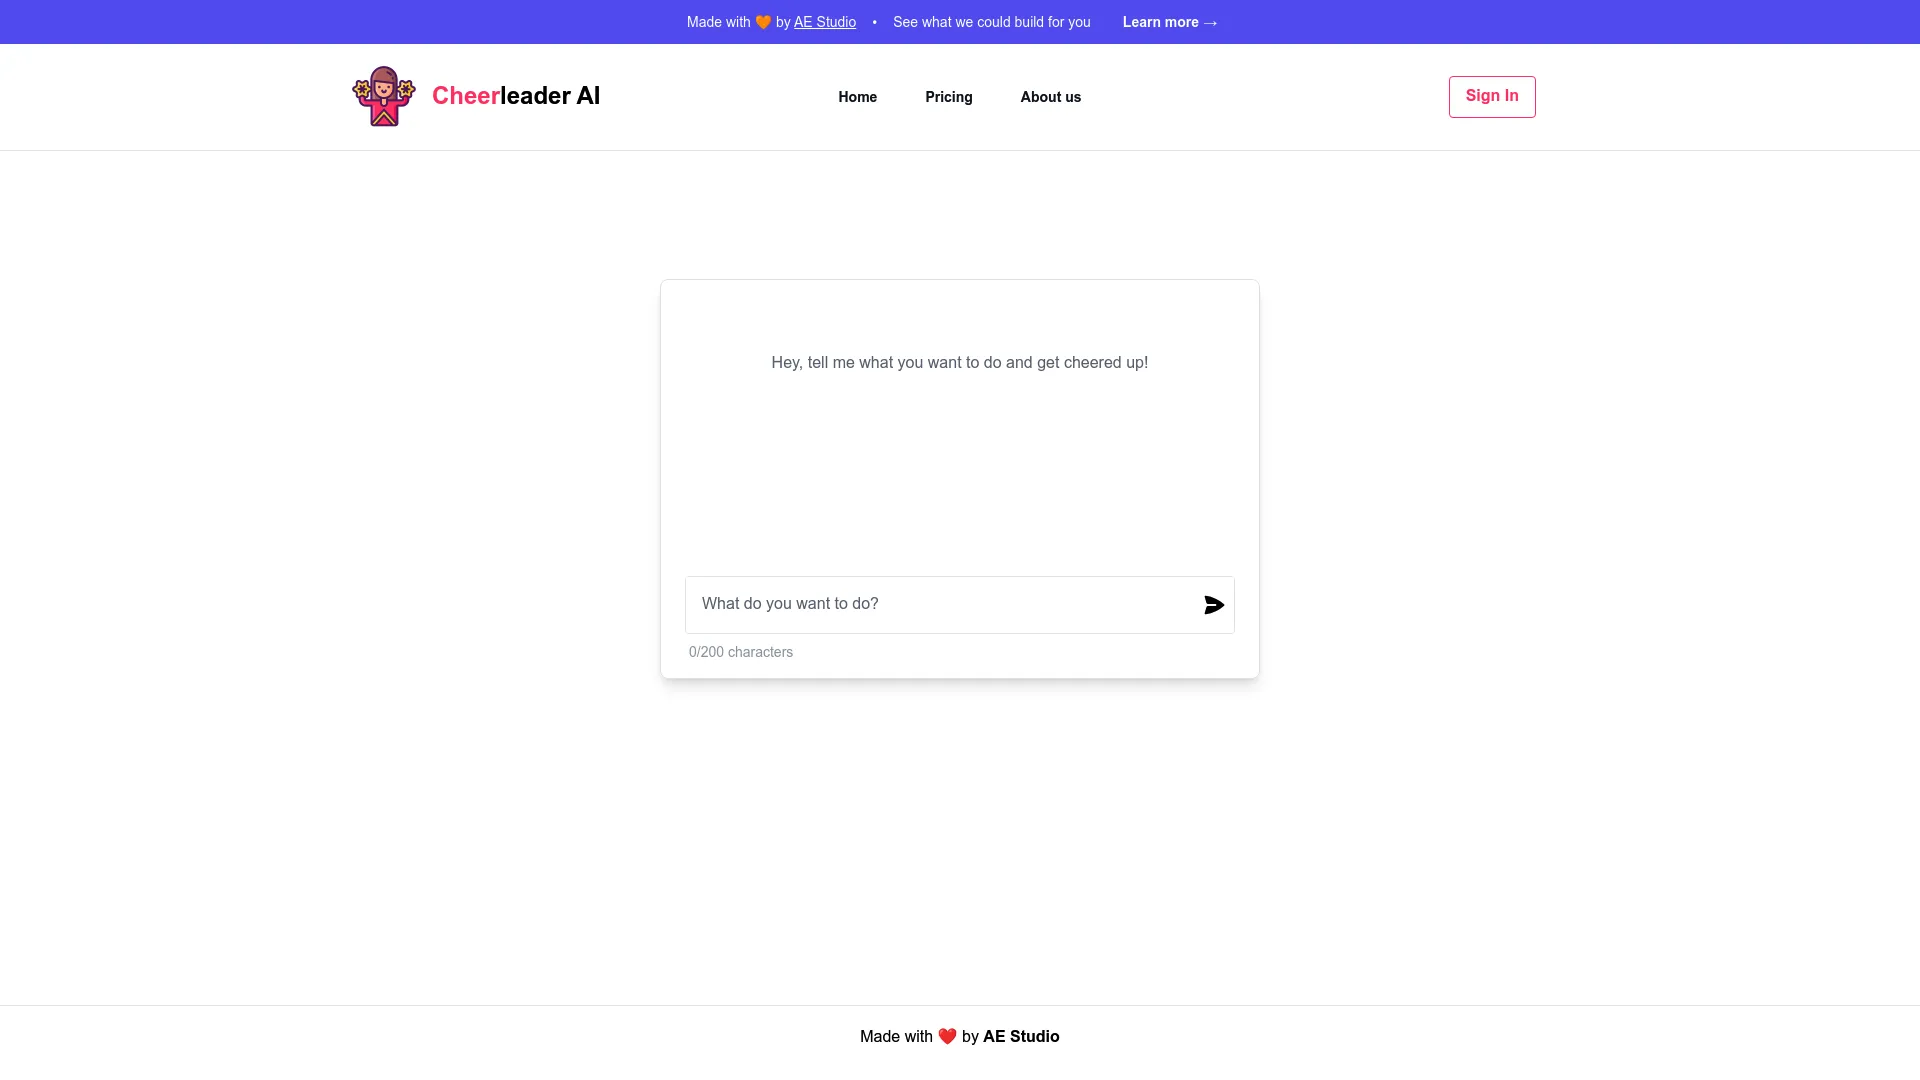The height and width of the screenshot is (1080, 1920).
Task: Open the About us navigation menu item
Action: (1051, 96)
